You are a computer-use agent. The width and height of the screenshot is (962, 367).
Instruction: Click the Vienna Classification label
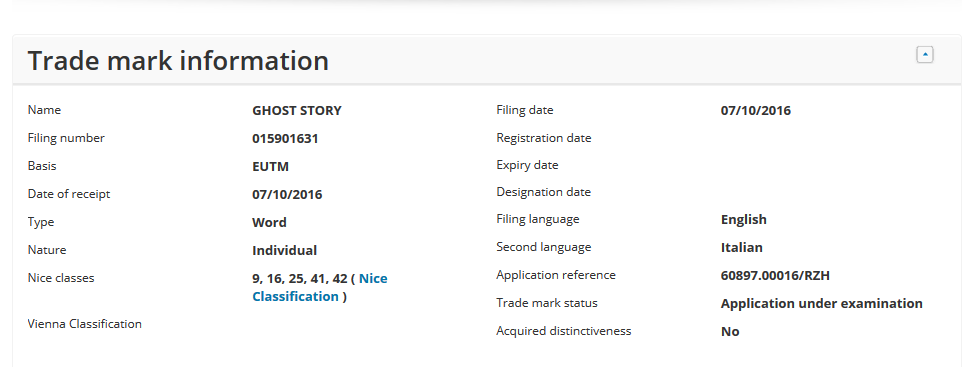pos(85,324)
